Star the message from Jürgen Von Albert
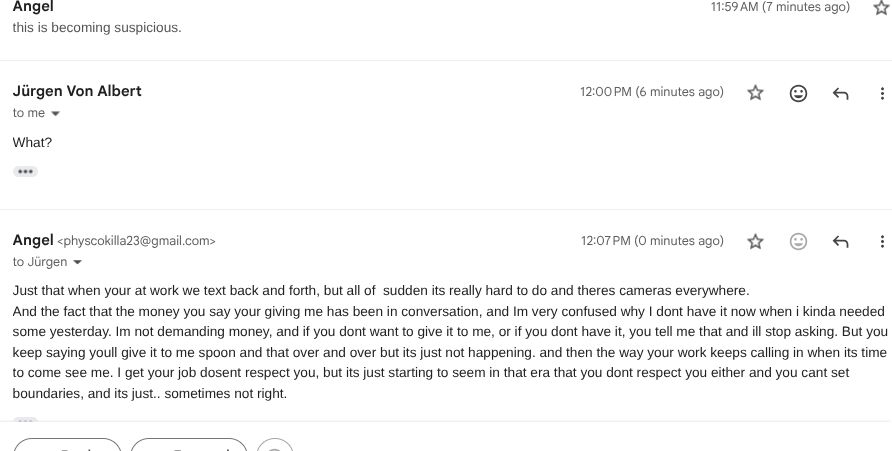Viewport: 892px width, 451px height. pyautogui.click(x=756, y=93)
